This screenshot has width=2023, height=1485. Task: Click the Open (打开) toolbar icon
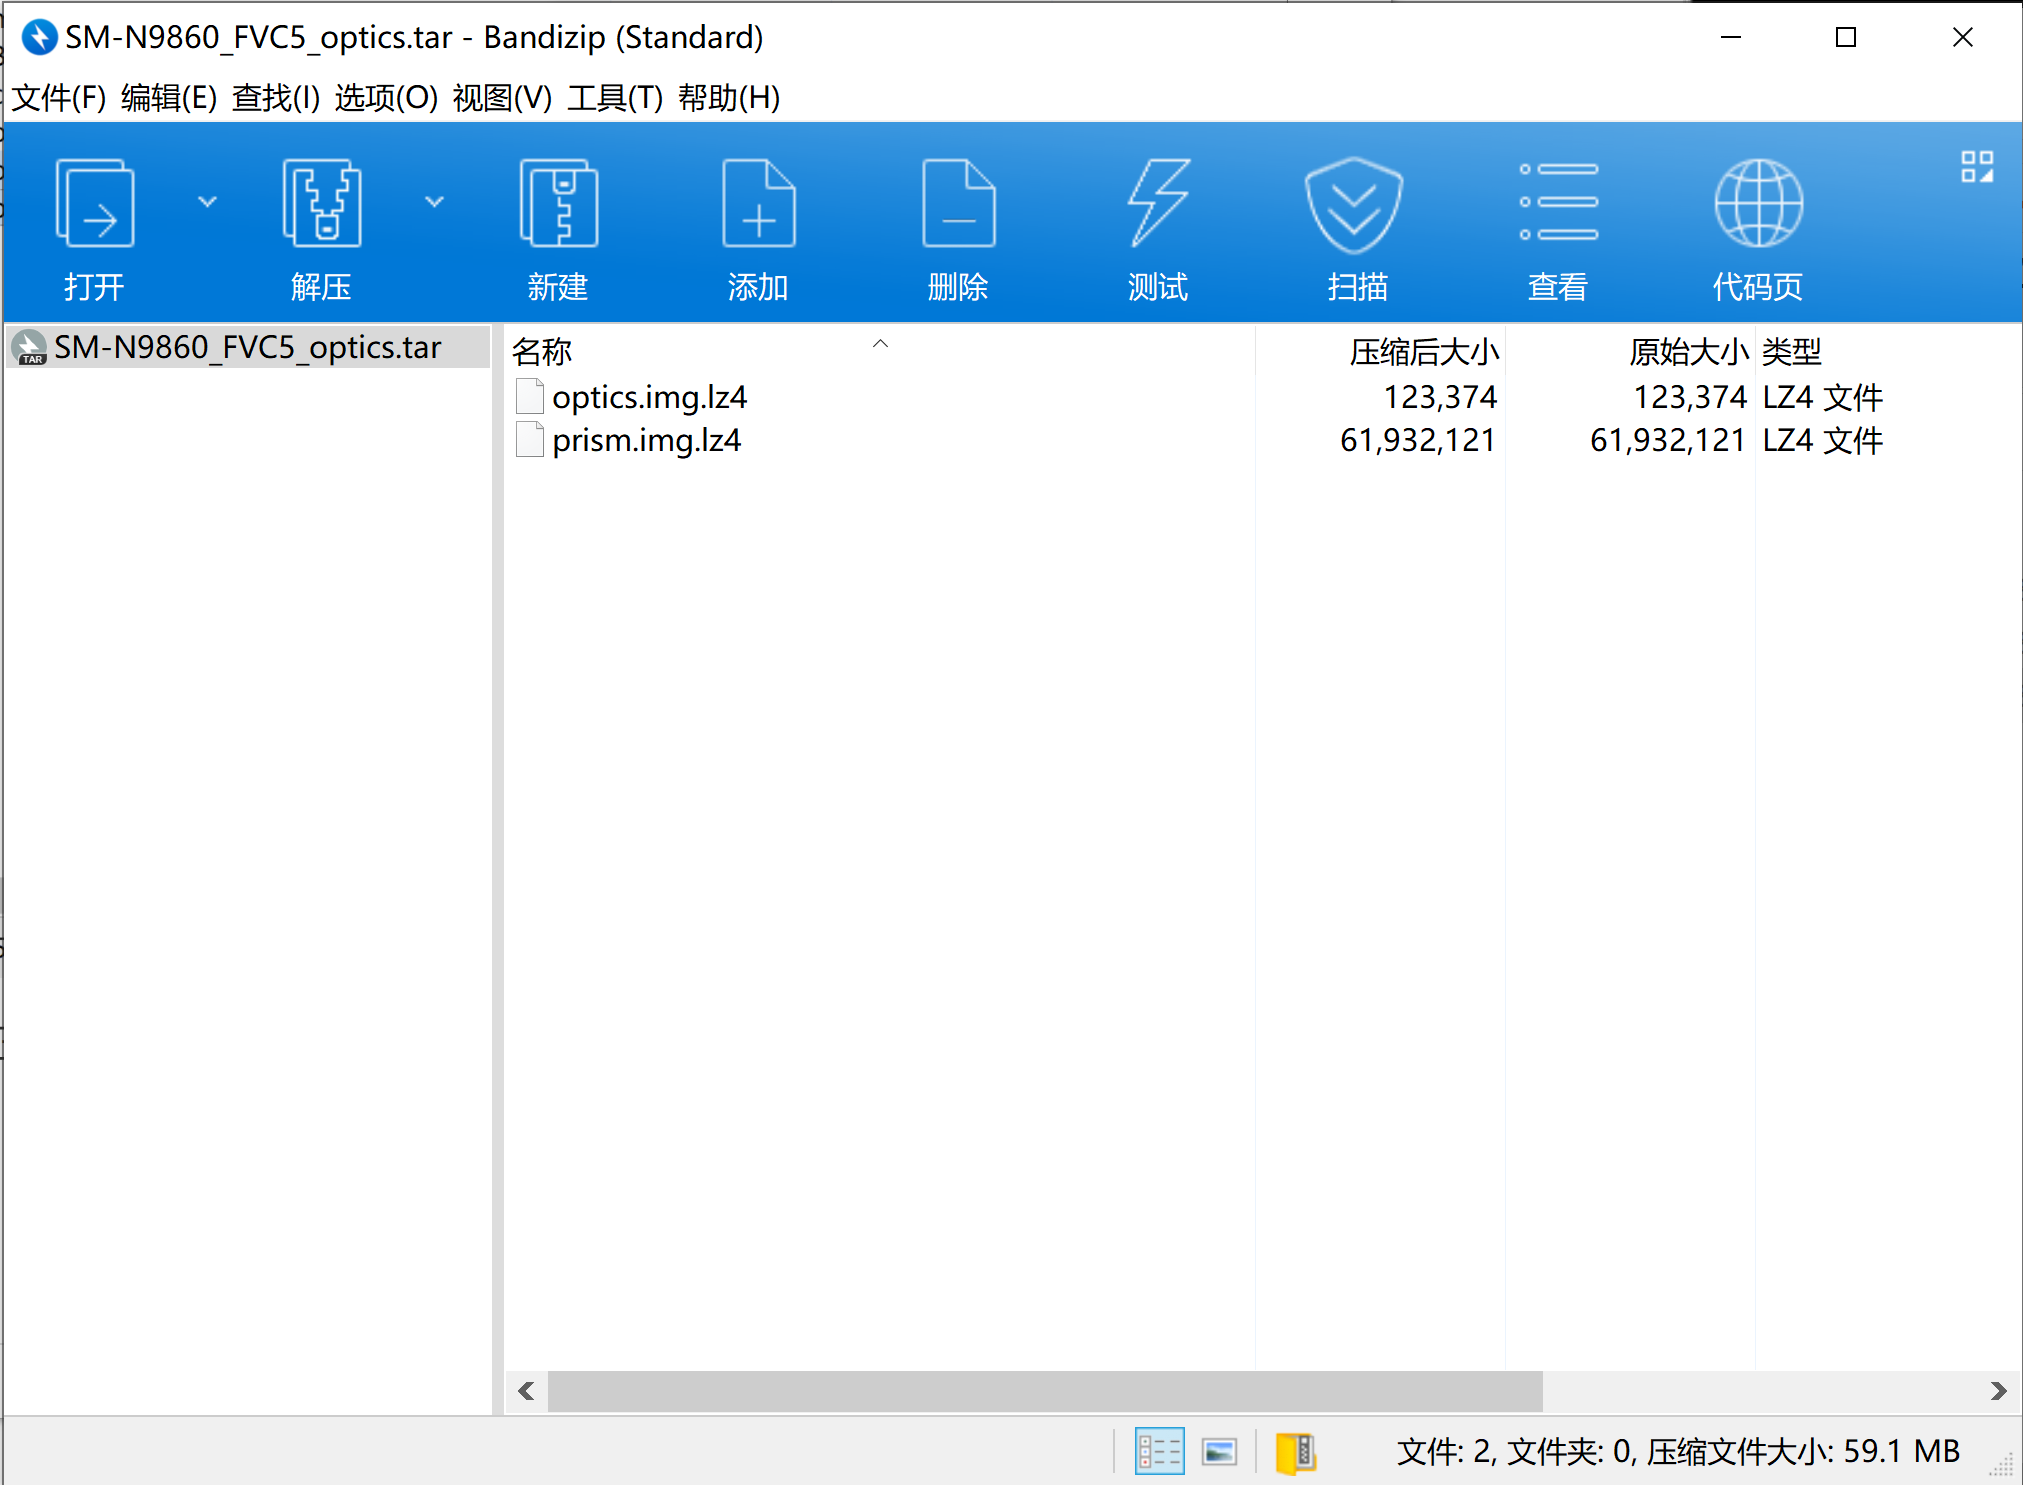coord(95,203)
